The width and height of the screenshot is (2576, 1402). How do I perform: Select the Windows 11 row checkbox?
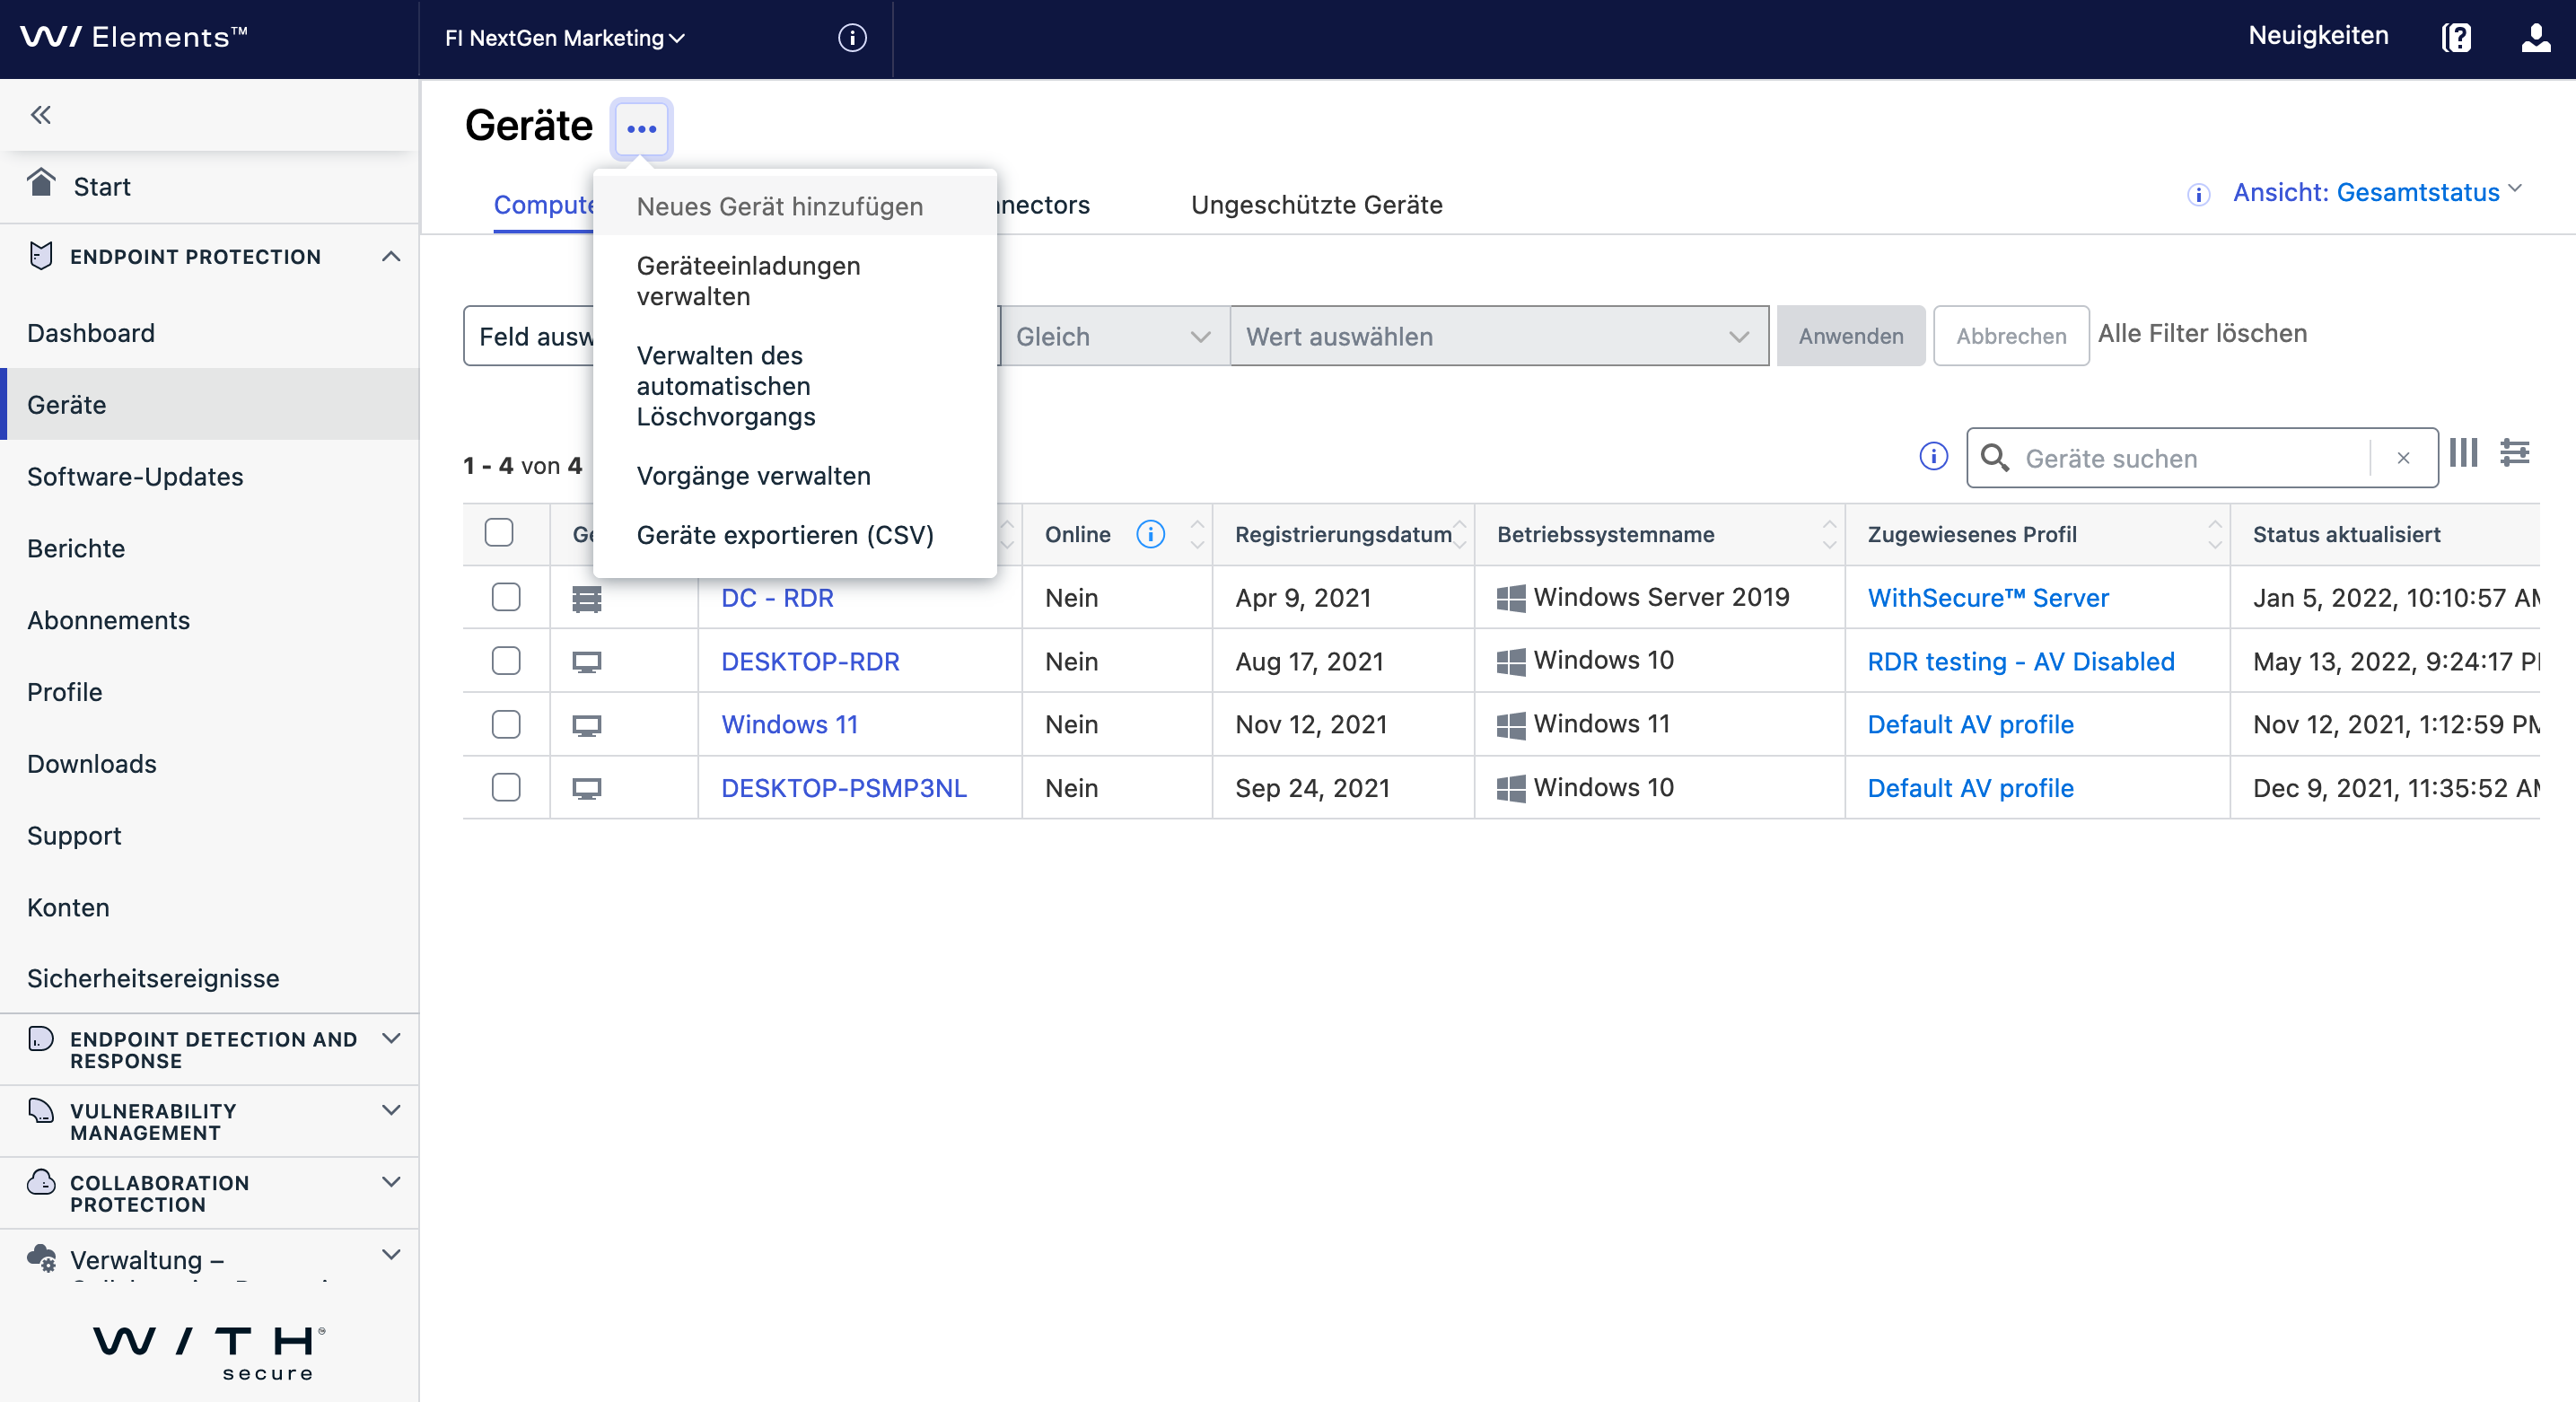point(506,724)
